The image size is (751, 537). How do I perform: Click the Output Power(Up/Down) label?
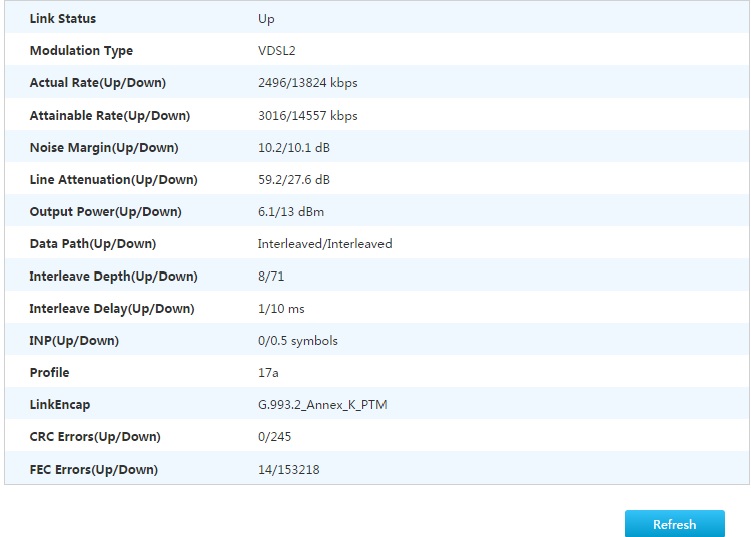click(x=106, y=212)
